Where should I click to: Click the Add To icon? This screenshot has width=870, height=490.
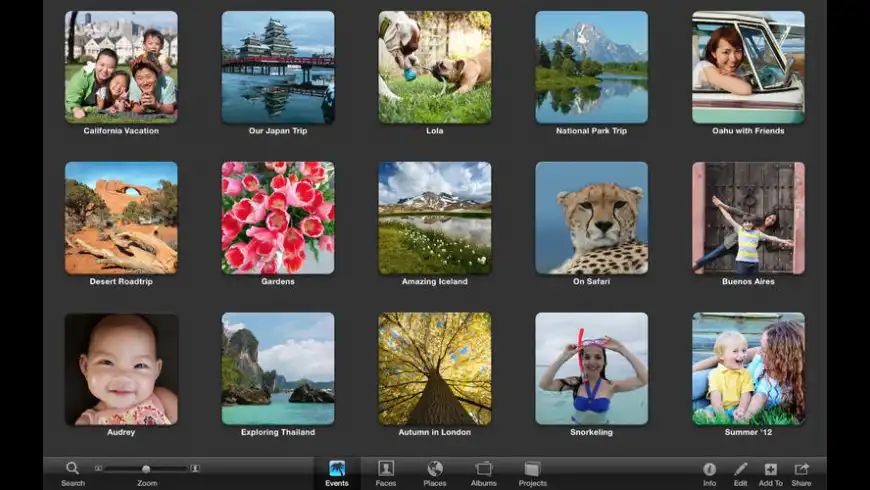770,469
